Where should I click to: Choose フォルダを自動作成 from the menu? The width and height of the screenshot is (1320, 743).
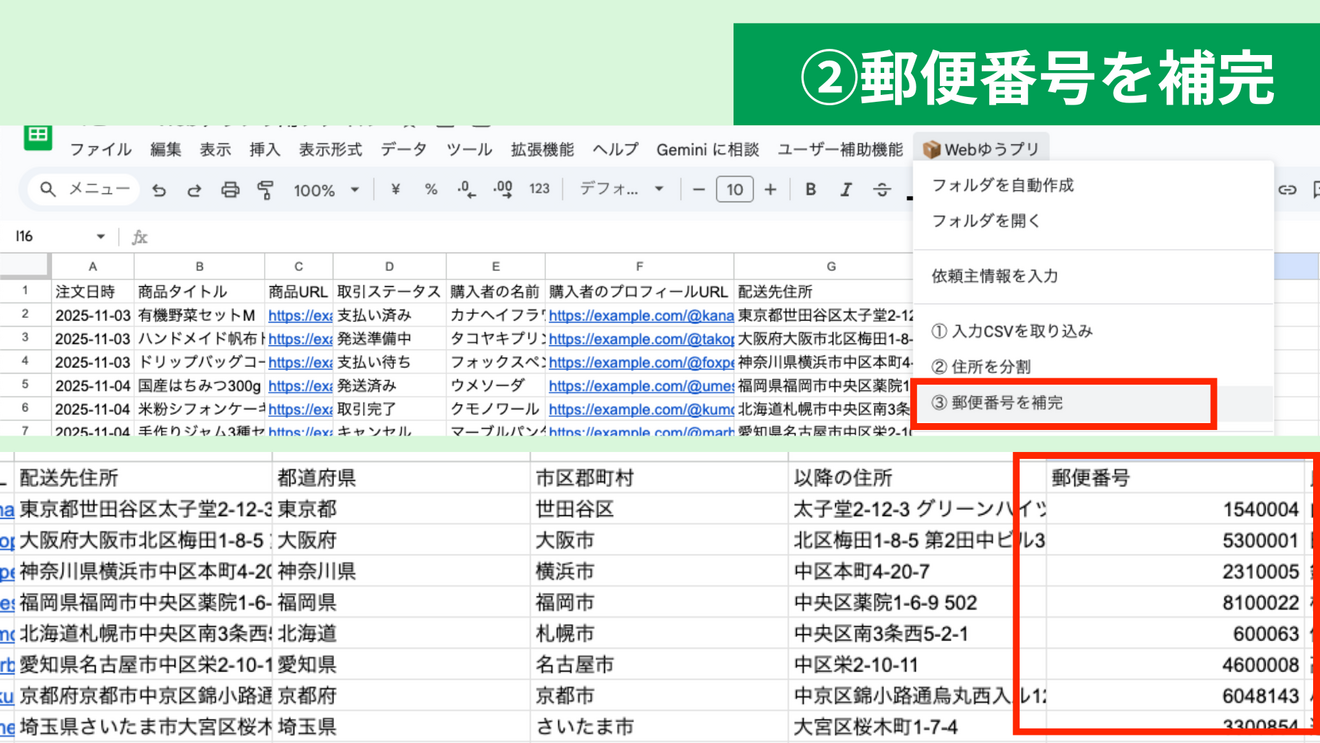click(x=1094, y=185)
